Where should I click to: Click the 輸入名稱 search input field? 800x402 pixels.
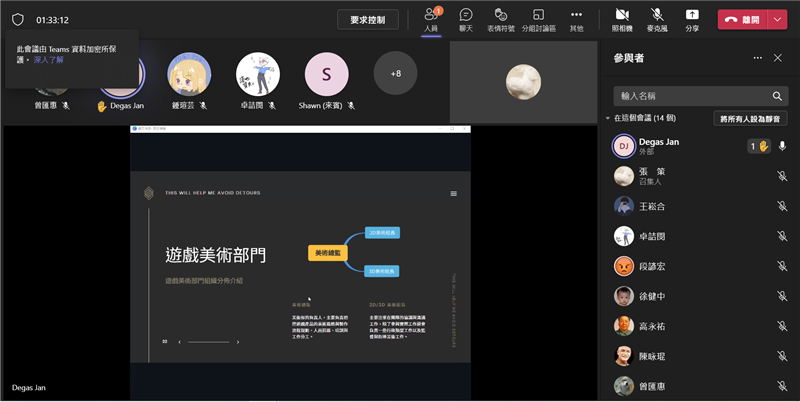[x=690, y=96]
